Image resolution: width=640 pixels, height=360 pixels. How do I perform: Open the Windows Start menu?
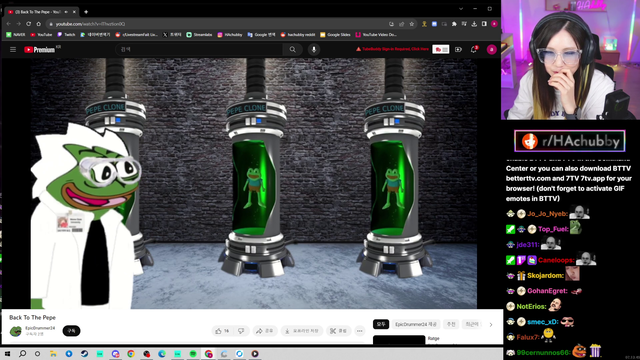[7, 353]
